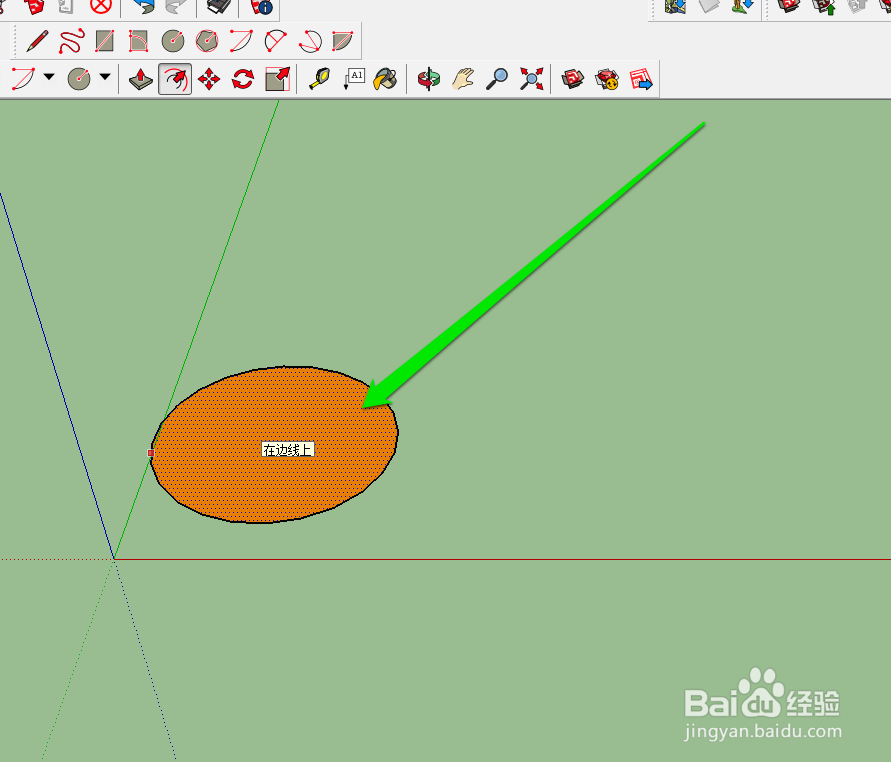Select the 3-Point Arc tool
This screenshot has height=762, width=891.
click(x=310, y=41)
